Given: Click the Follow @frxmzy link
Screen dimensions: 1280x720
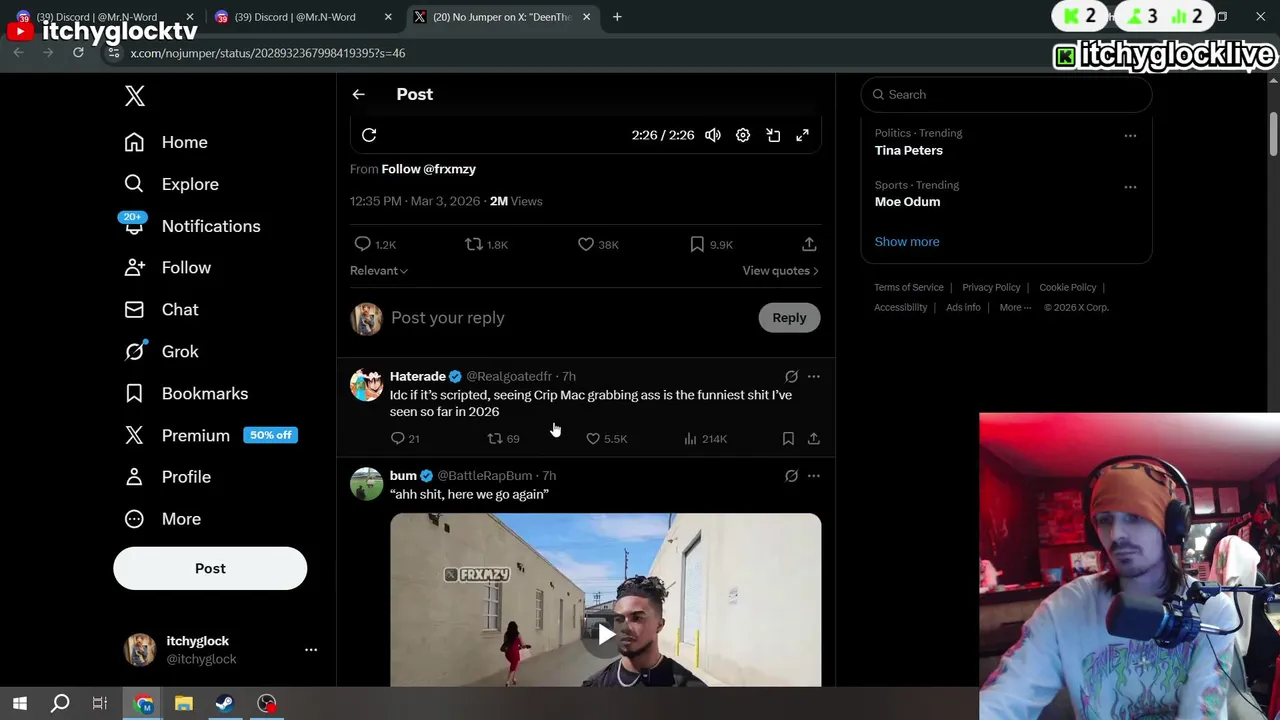Looking at the screenshot, I should [x=428, y=169].
